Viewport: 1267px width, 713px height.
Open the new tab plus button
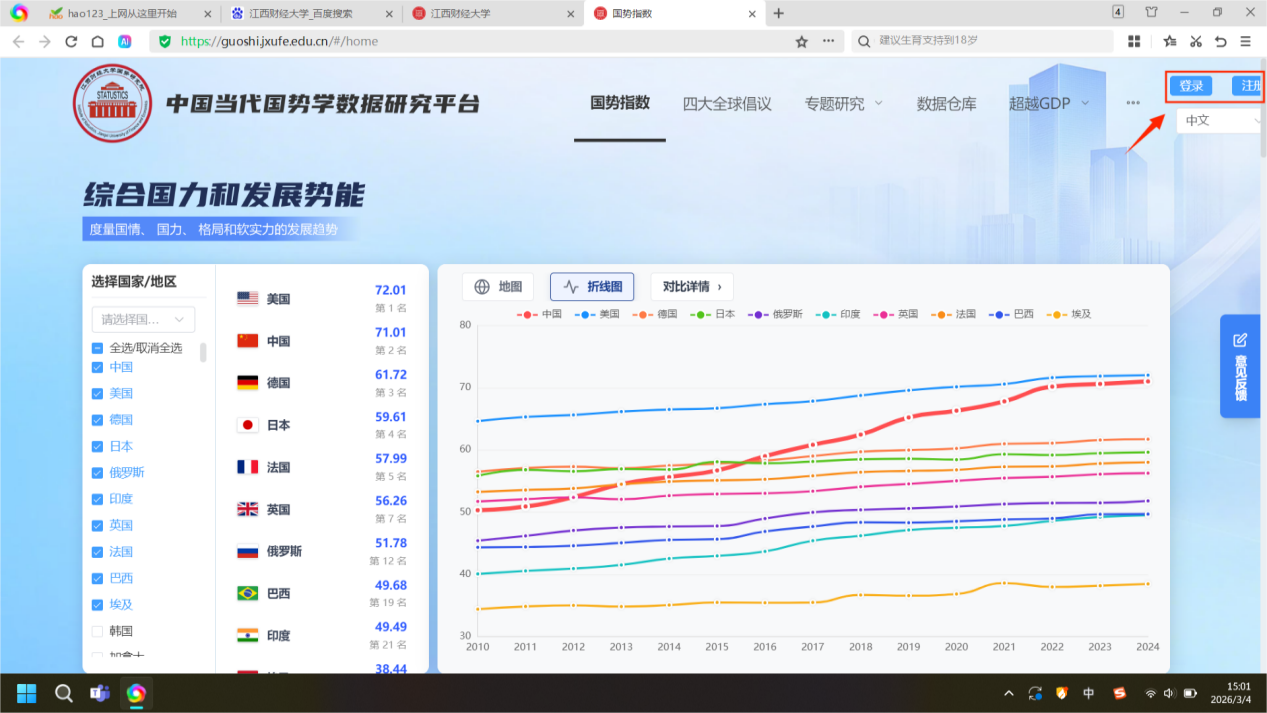(x=779, y=13)
